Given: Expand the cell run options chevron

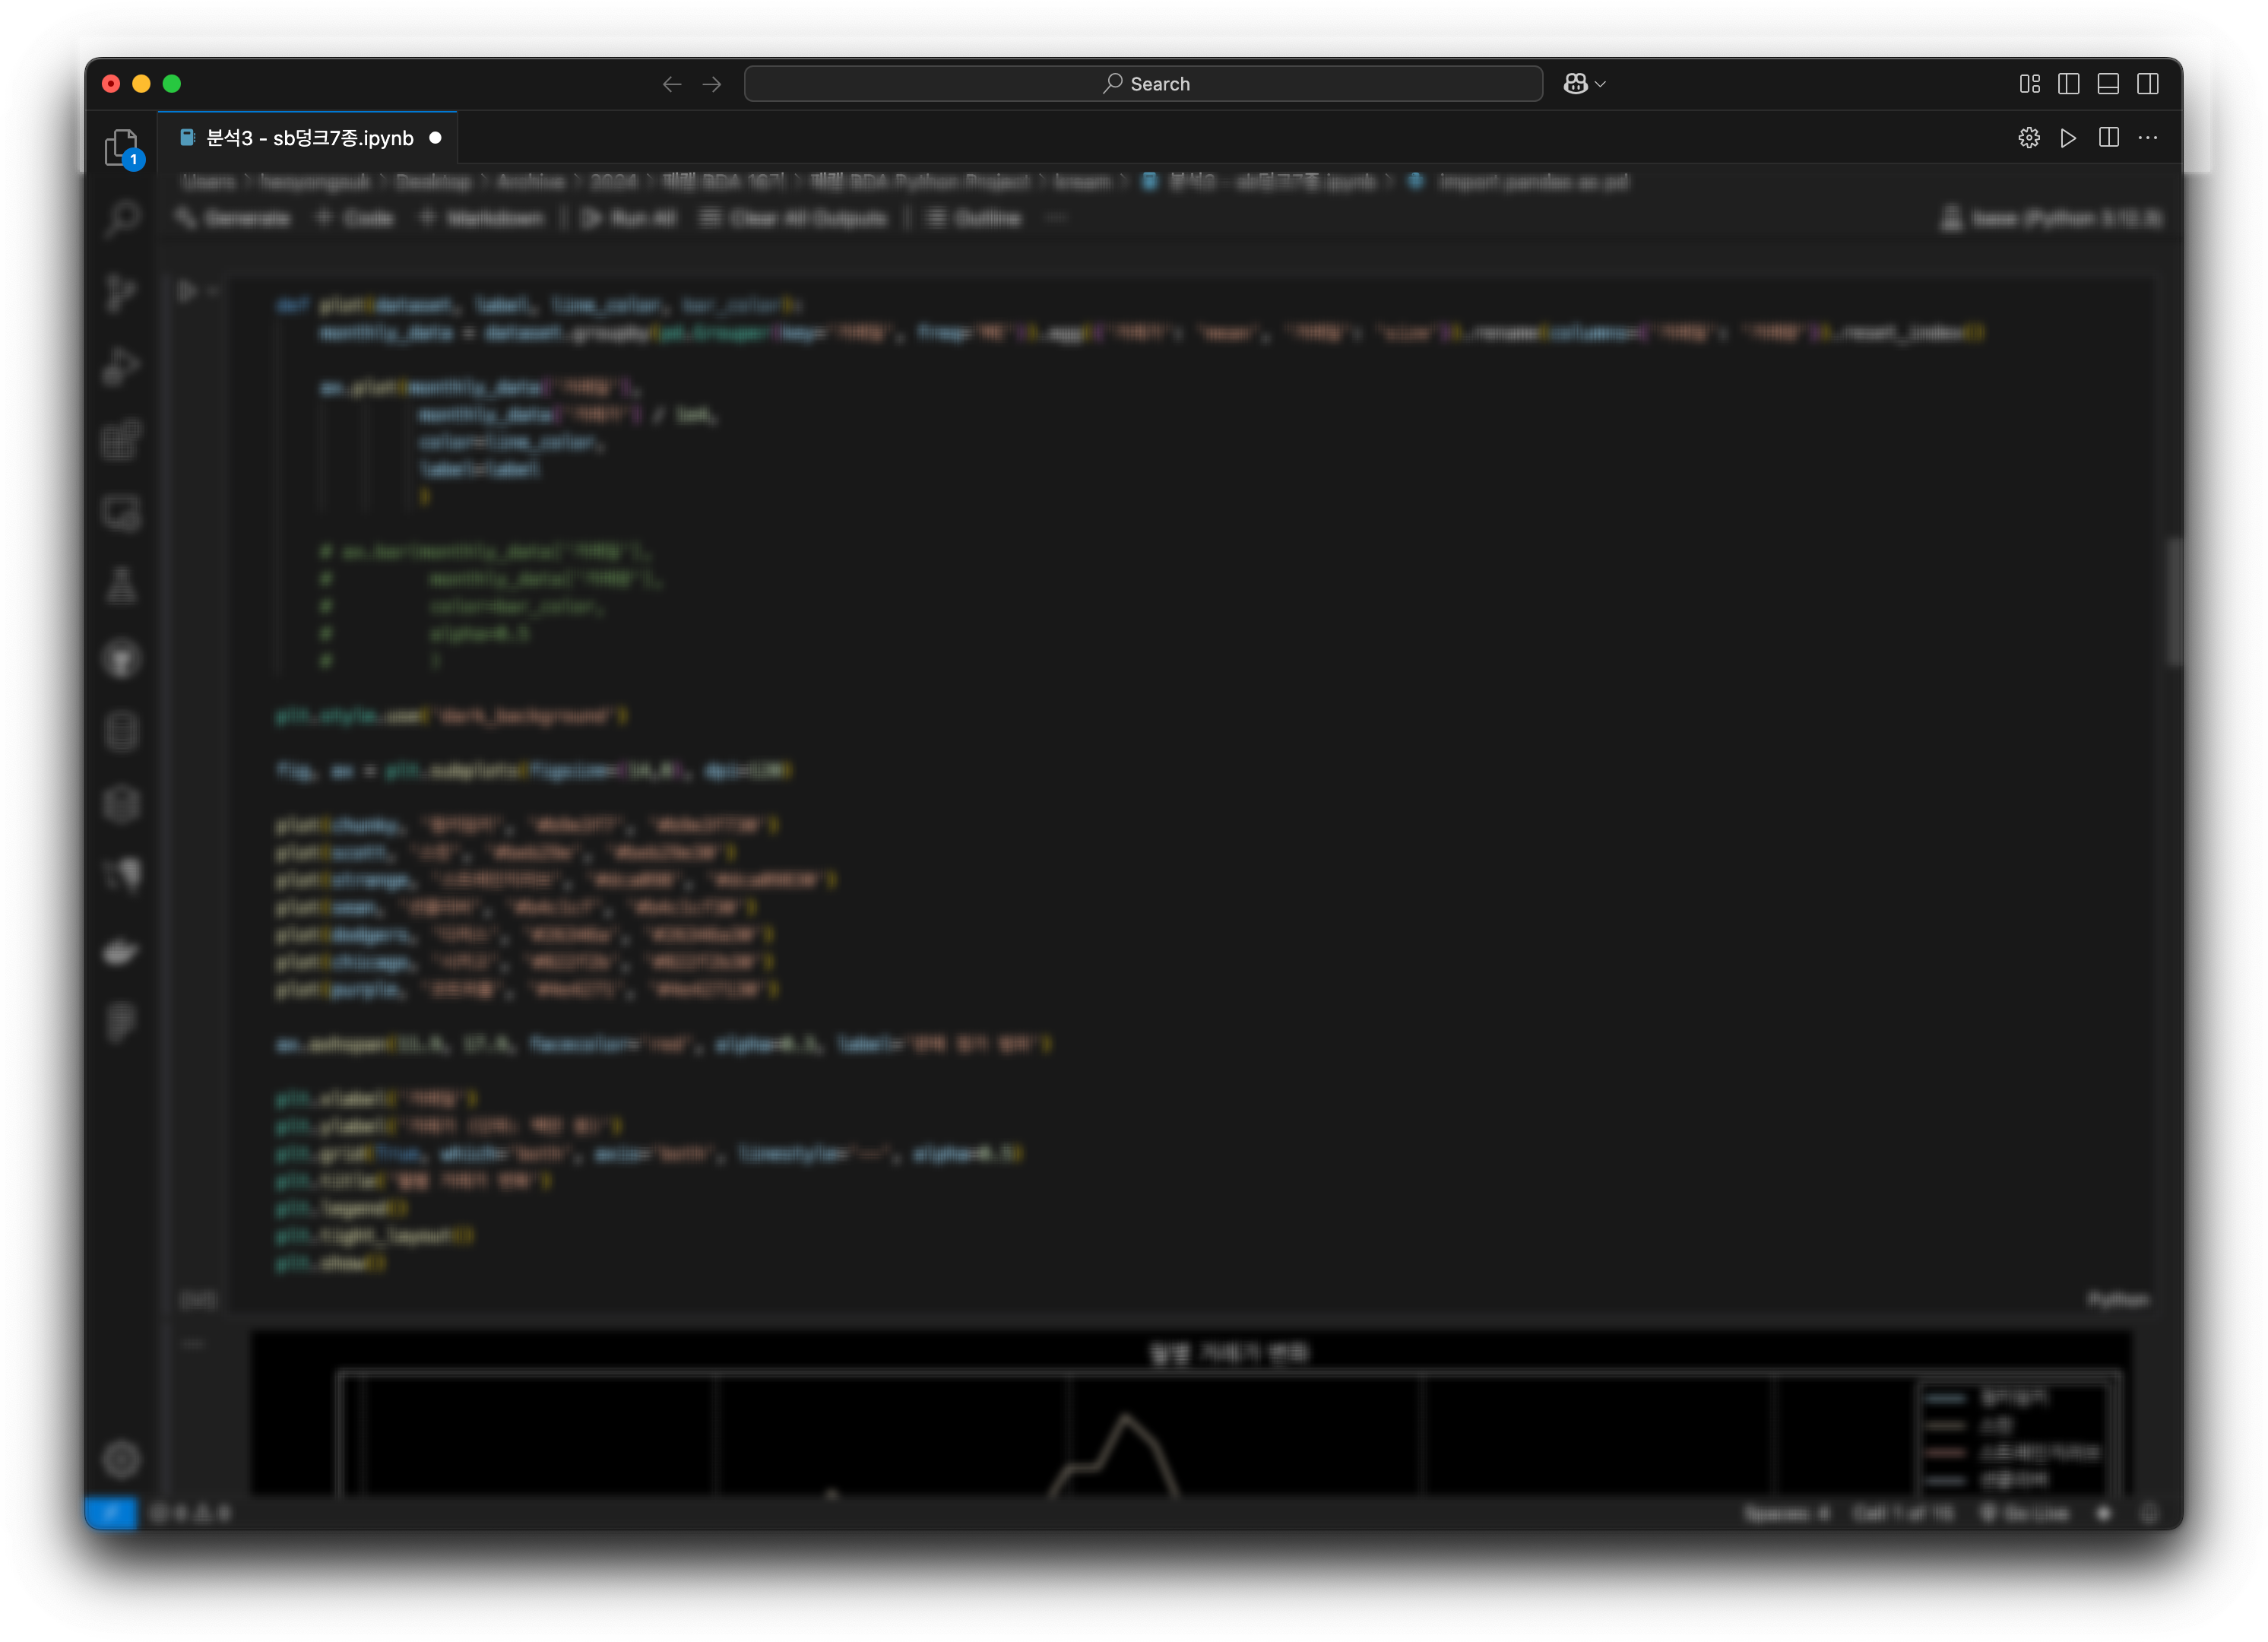Looking at the screenshot, I should pyautogui.click(x=213, y=291).
